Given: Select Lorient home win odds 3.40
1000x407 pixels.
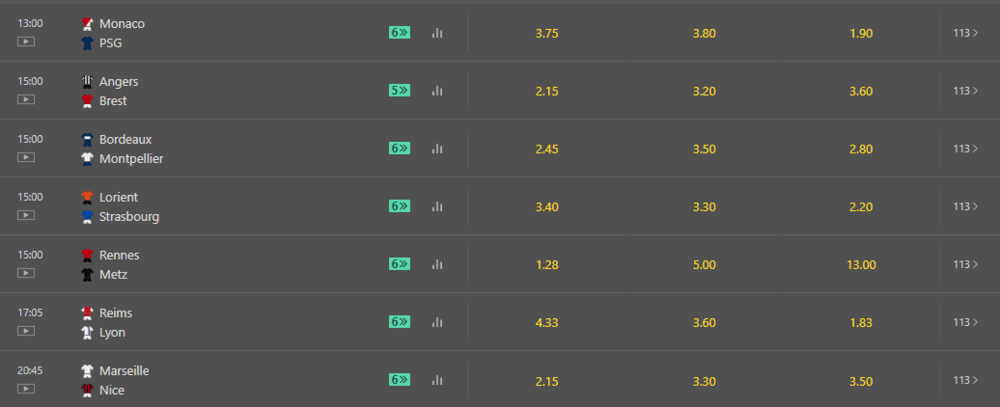Looking at the screenshot, I should point(547,207).
